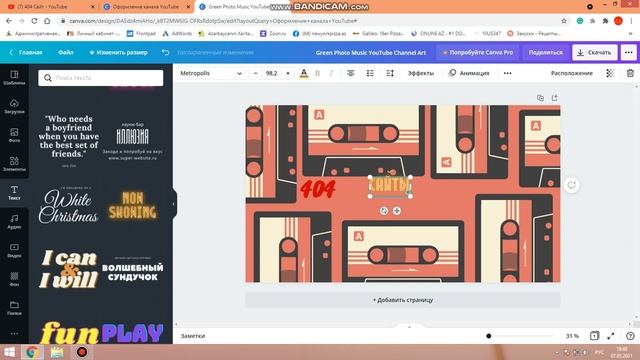This screenshot has width=640, height=360.
Task: Open the Folders sidebar panel
Action: (14, 308)
